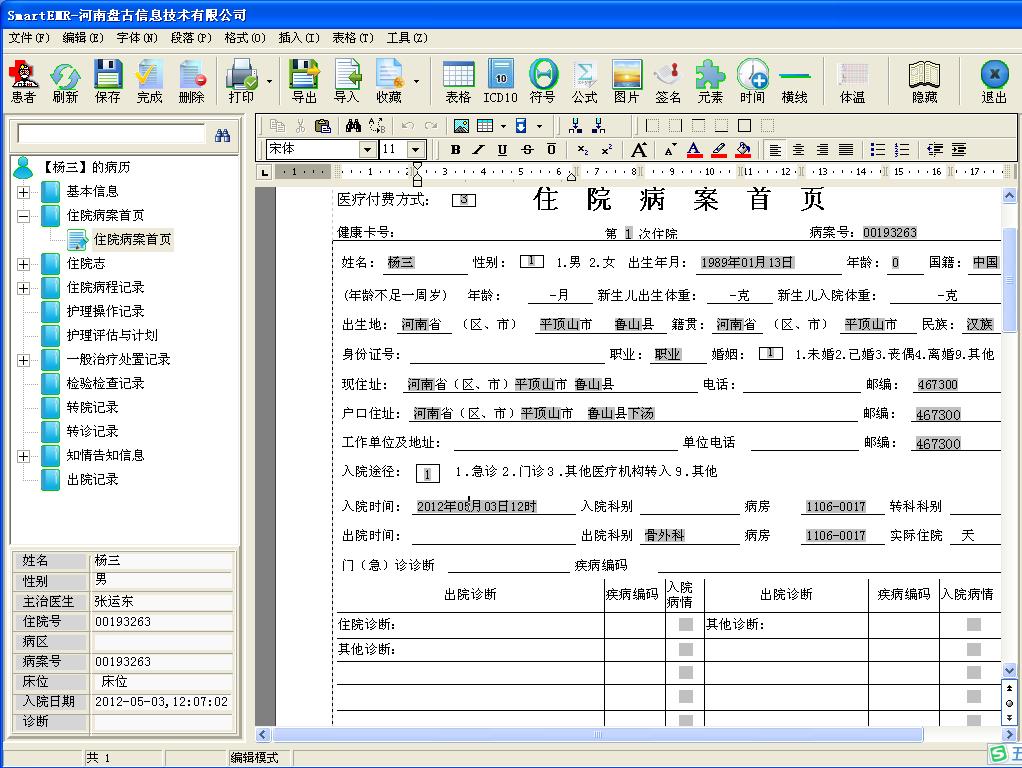Screen dimensions: 1022x768
Task: Open the 格式(O) menu
Action: [245, 38]
